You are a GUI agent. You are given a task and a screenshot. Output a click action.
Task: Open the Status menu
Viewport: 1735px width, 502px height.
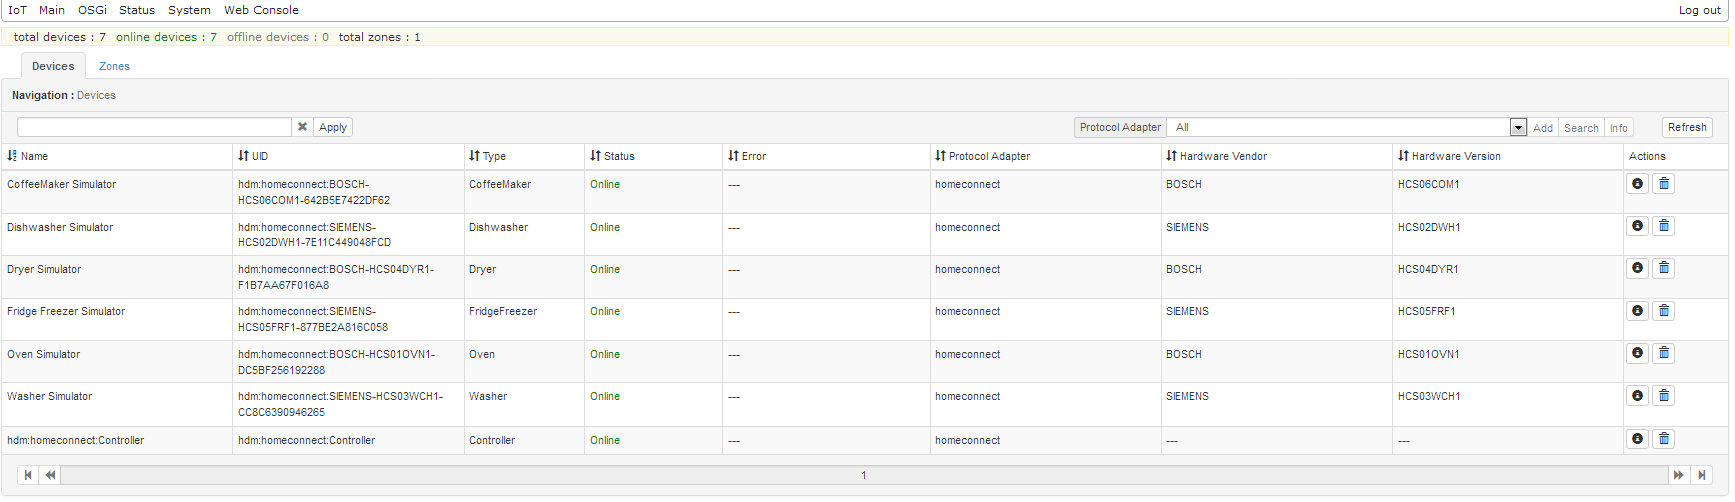pyautogui.click(x=137, y=10)
